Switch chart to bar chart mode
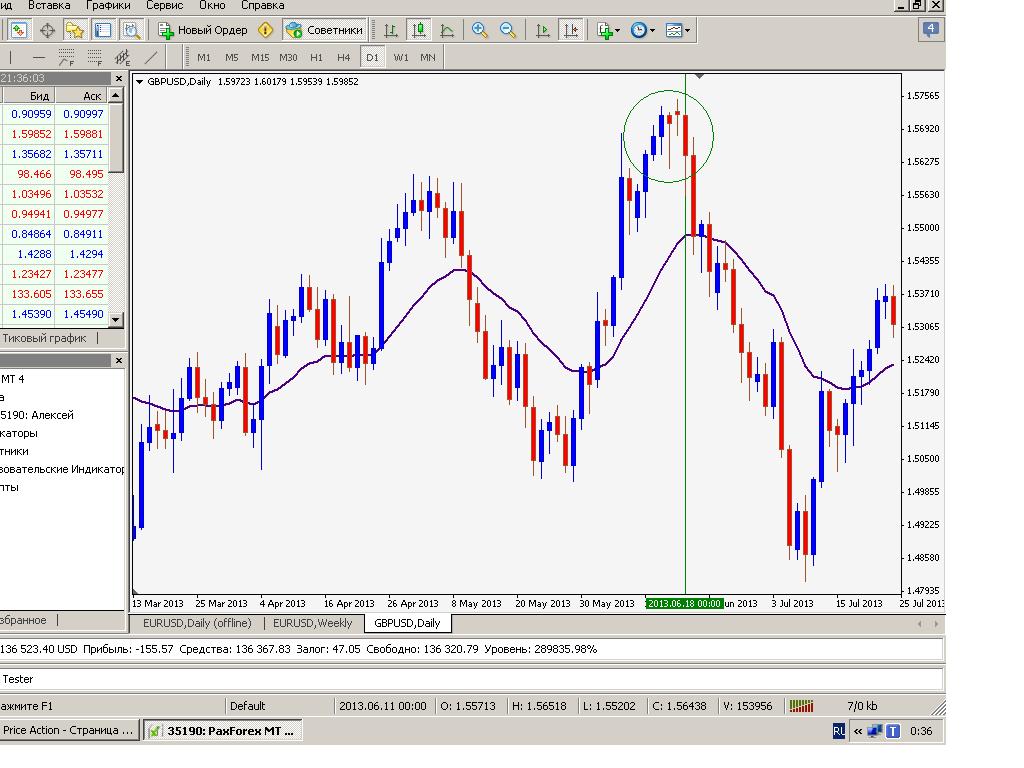This screenshot has width=1024, height=768. (391, 30)
